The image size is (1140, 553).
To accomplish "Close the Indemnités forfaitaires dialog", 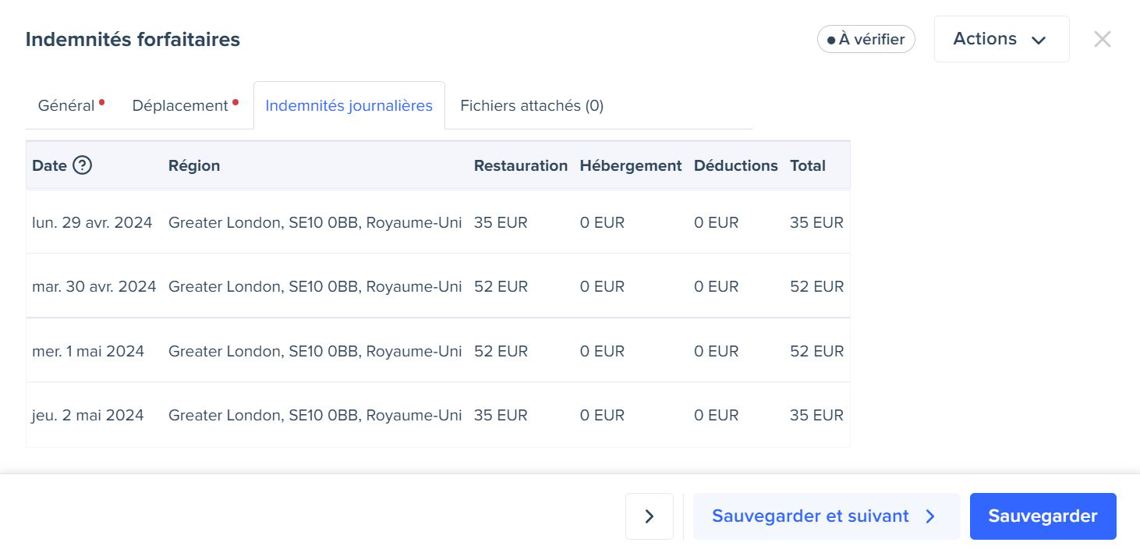I will coord(1102,39).
